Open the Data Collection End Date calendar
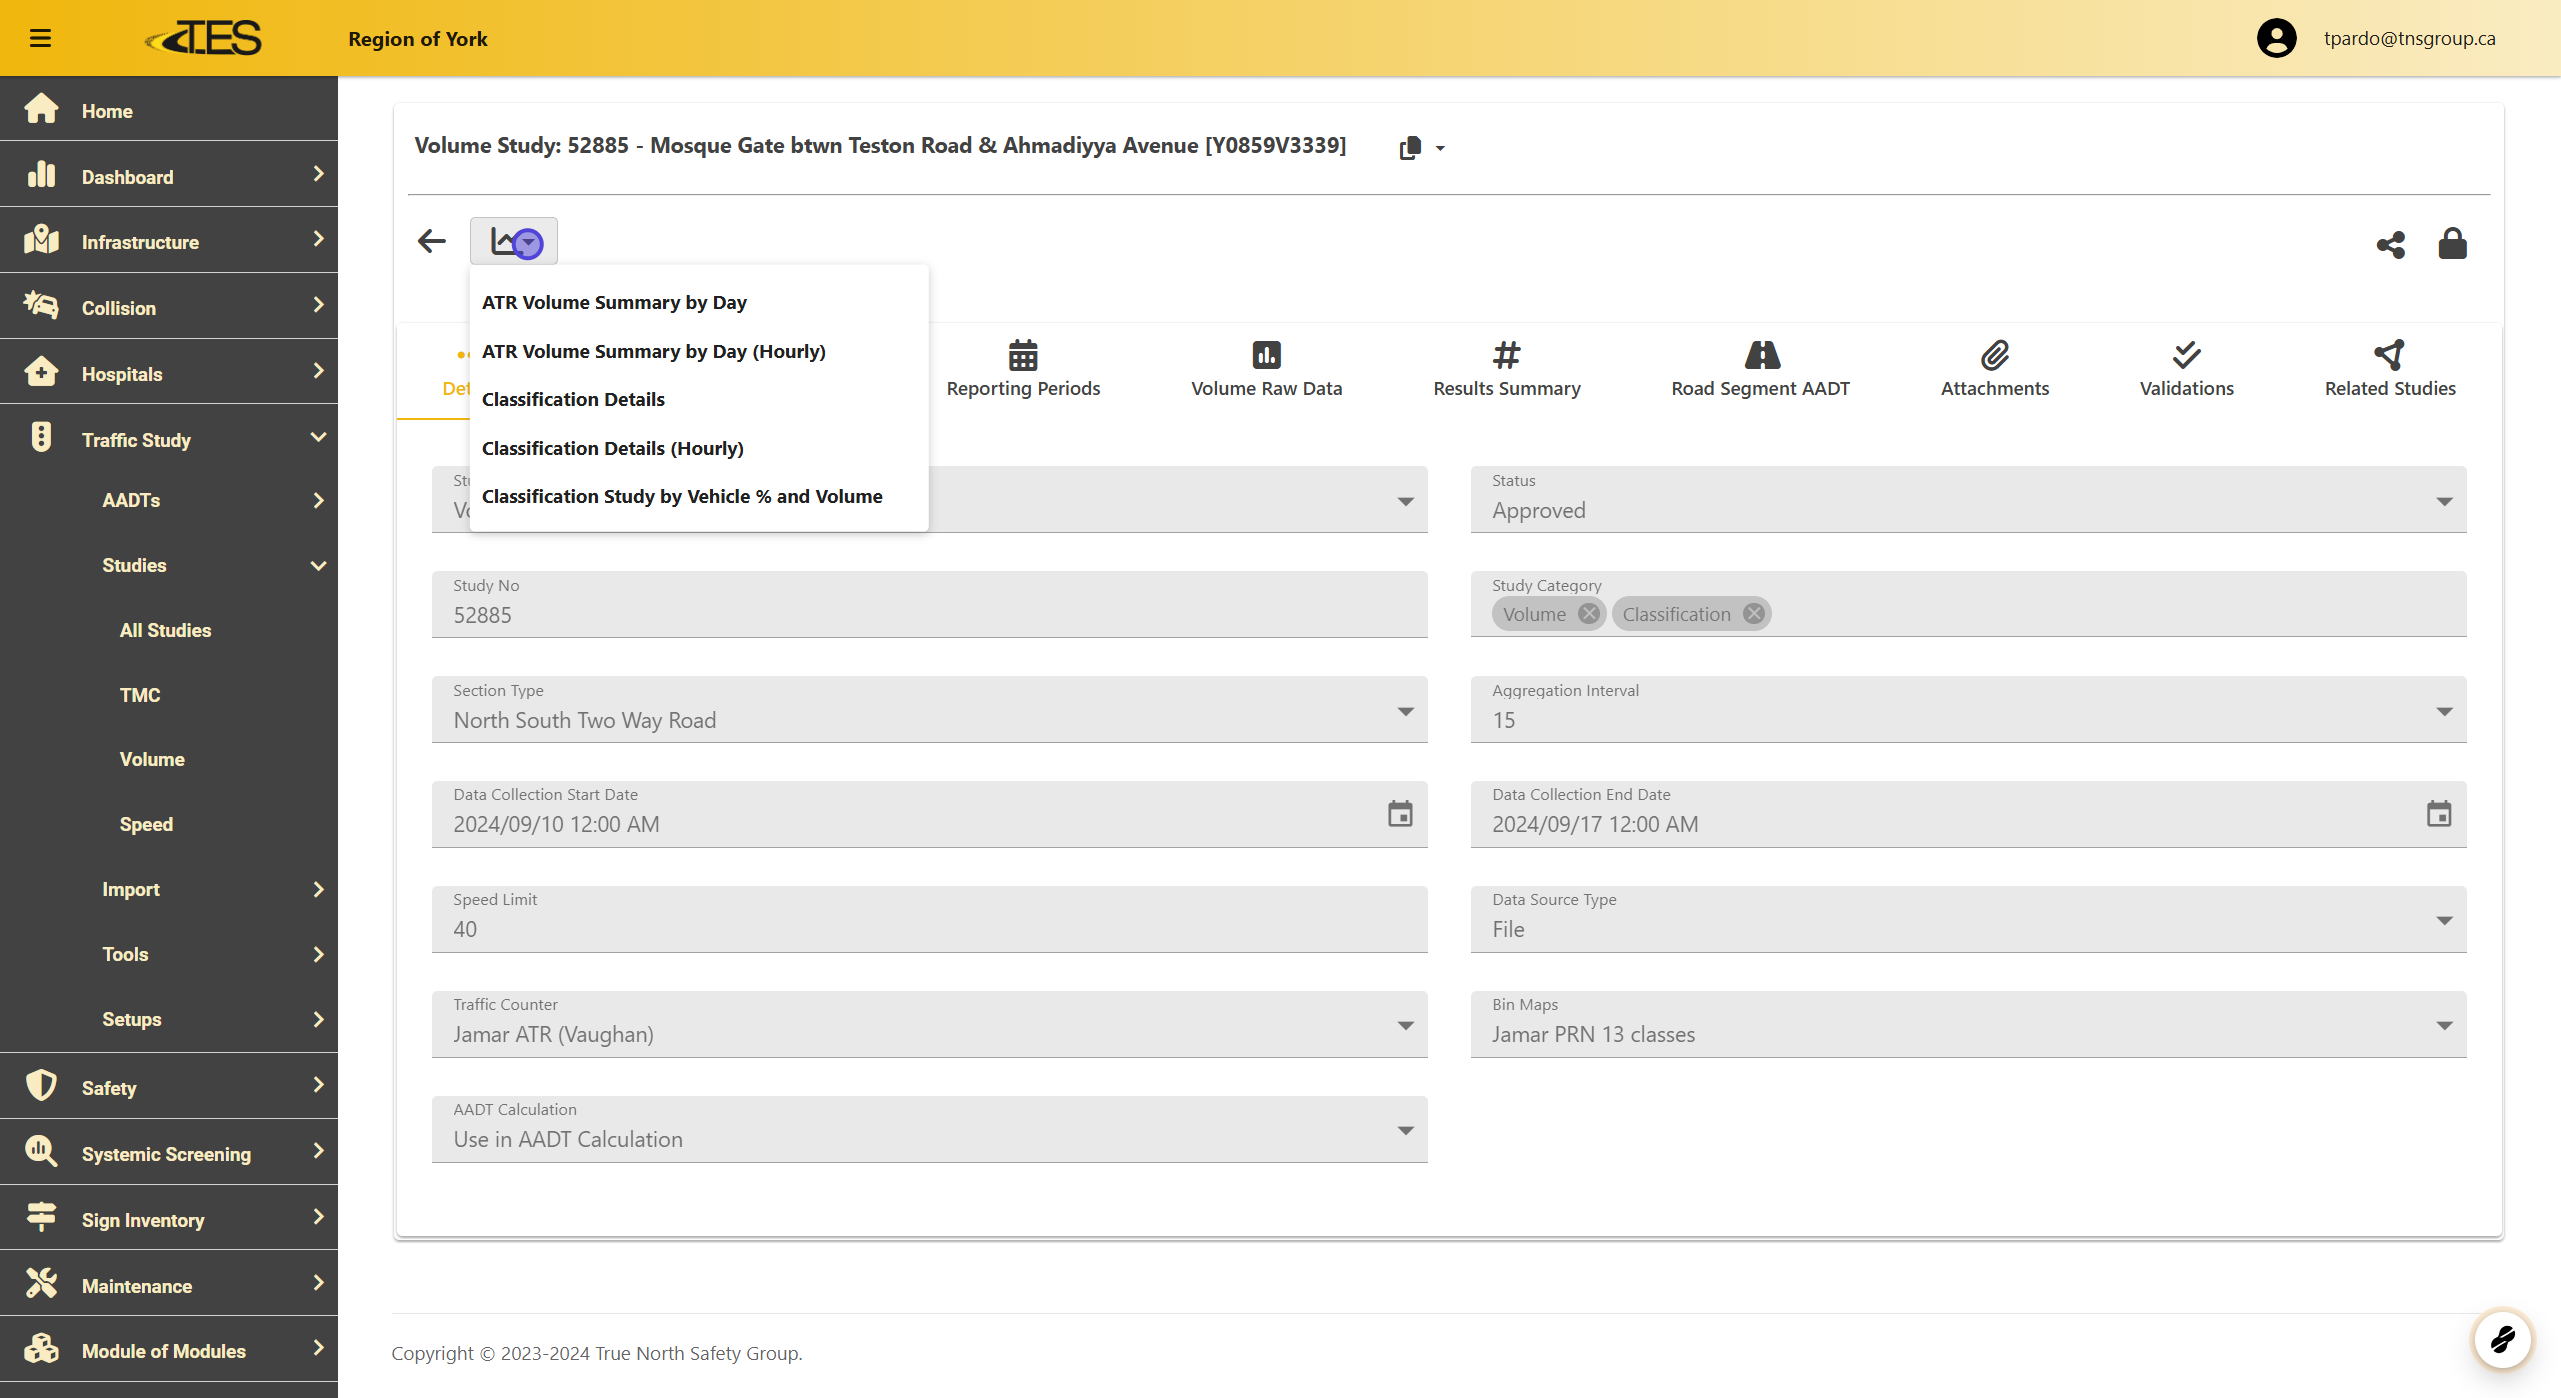 [2439, 814]
